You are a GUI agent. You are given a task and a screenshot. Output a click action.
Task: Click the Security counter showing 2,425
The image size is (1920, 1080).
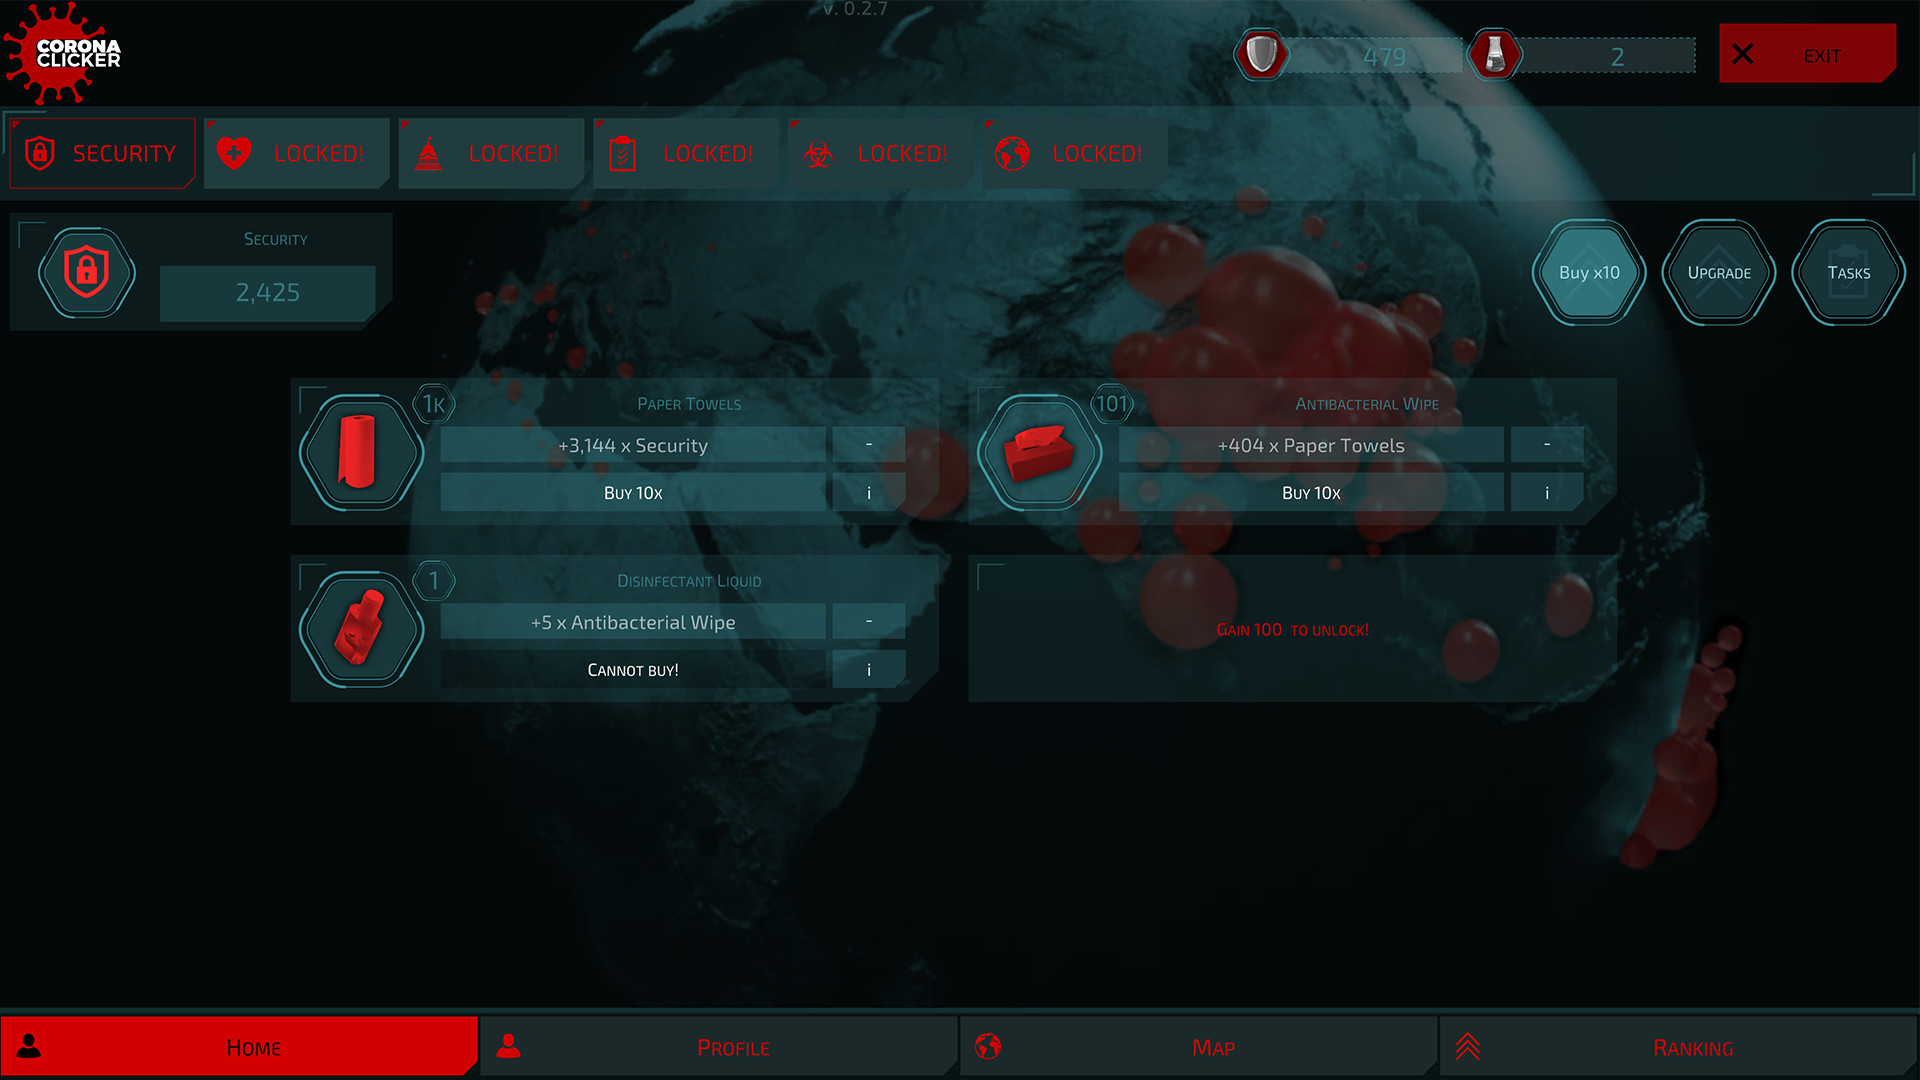267,293
